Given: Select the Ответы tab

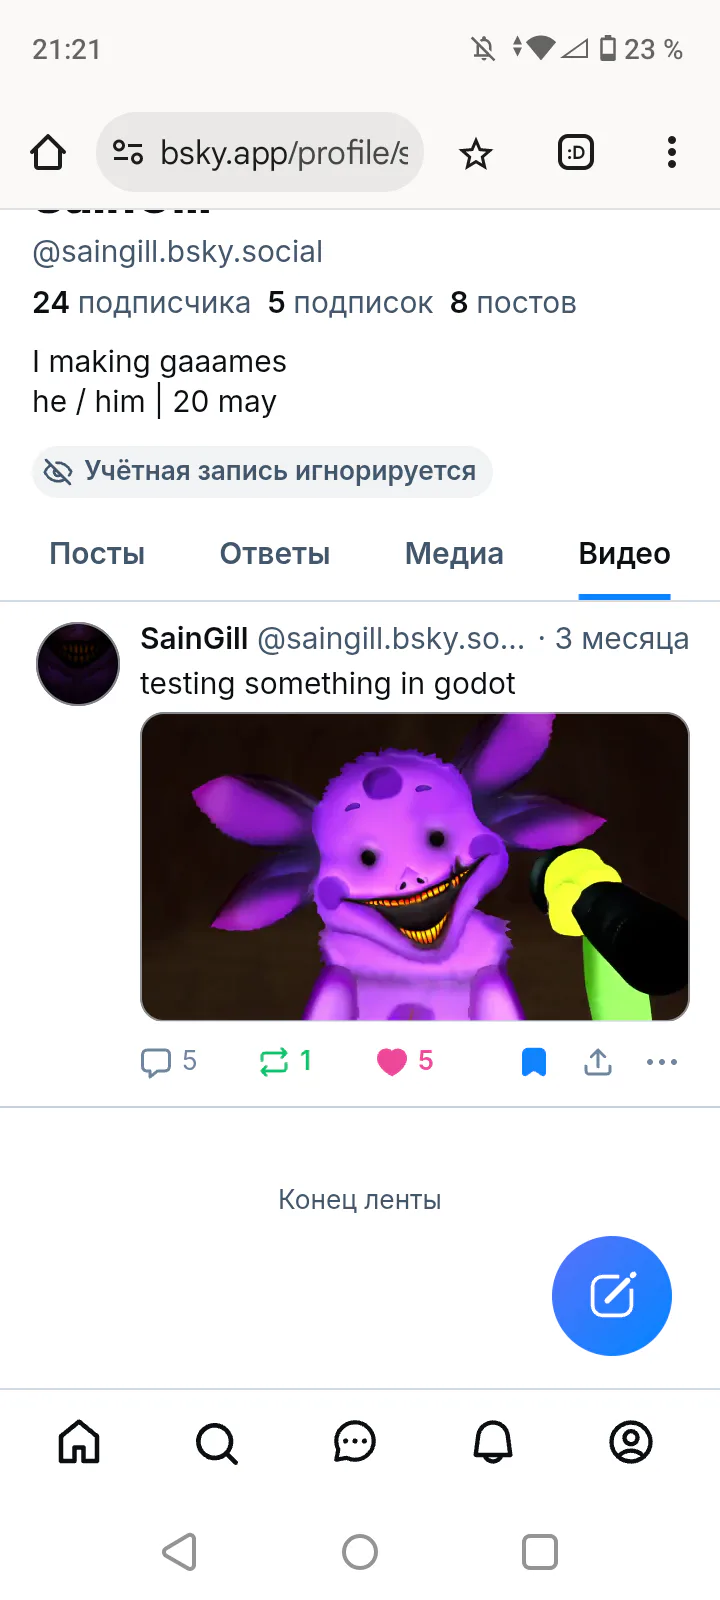Looking at the screenshot, I should pos(275,554).
